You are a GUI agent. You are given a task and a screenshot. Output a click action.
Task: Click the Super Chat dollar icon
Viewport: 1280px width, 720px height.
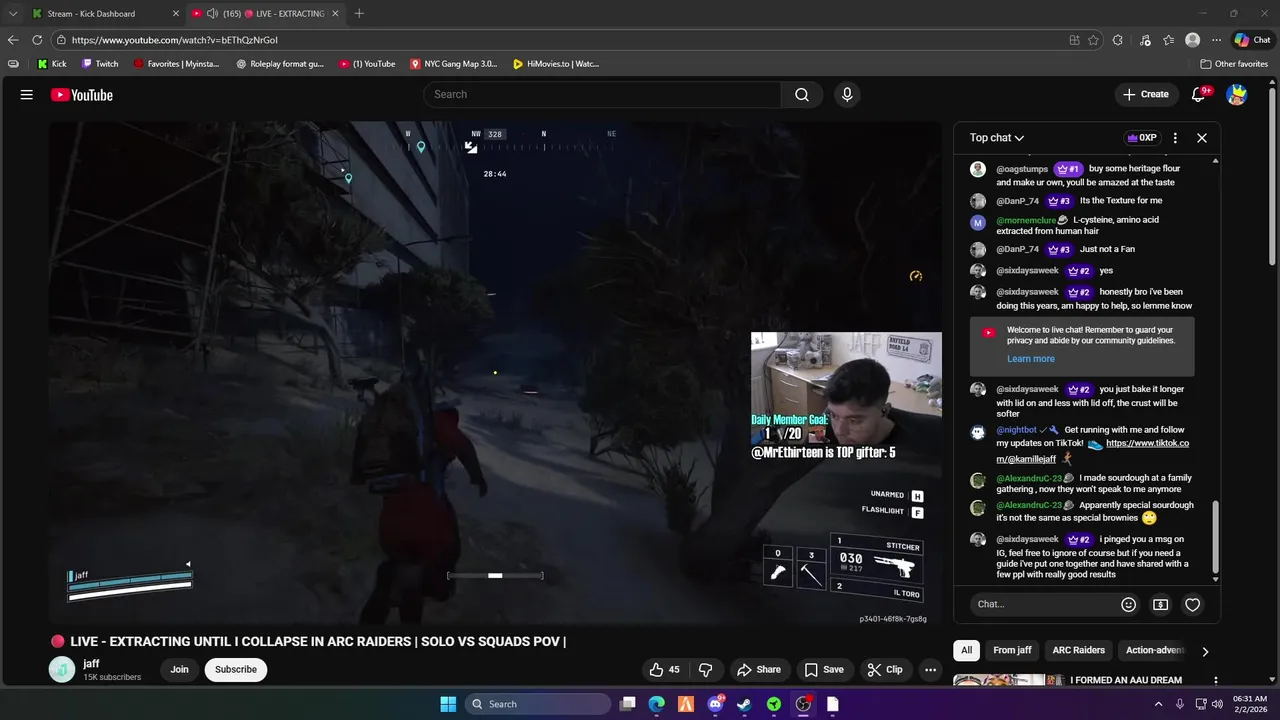click(x=1160, y=604)
